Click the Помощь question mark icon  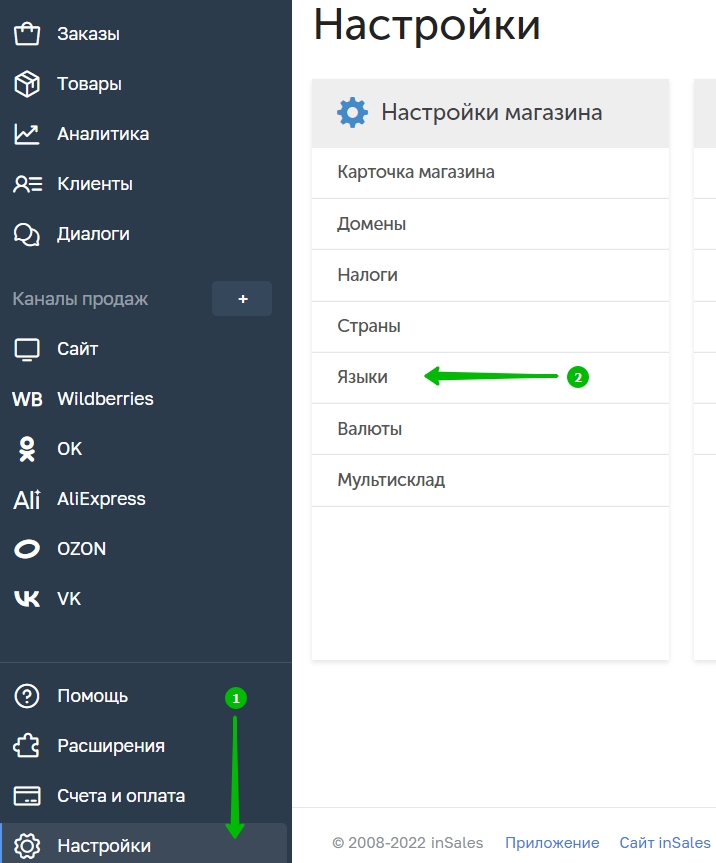[x=27, y=696]
